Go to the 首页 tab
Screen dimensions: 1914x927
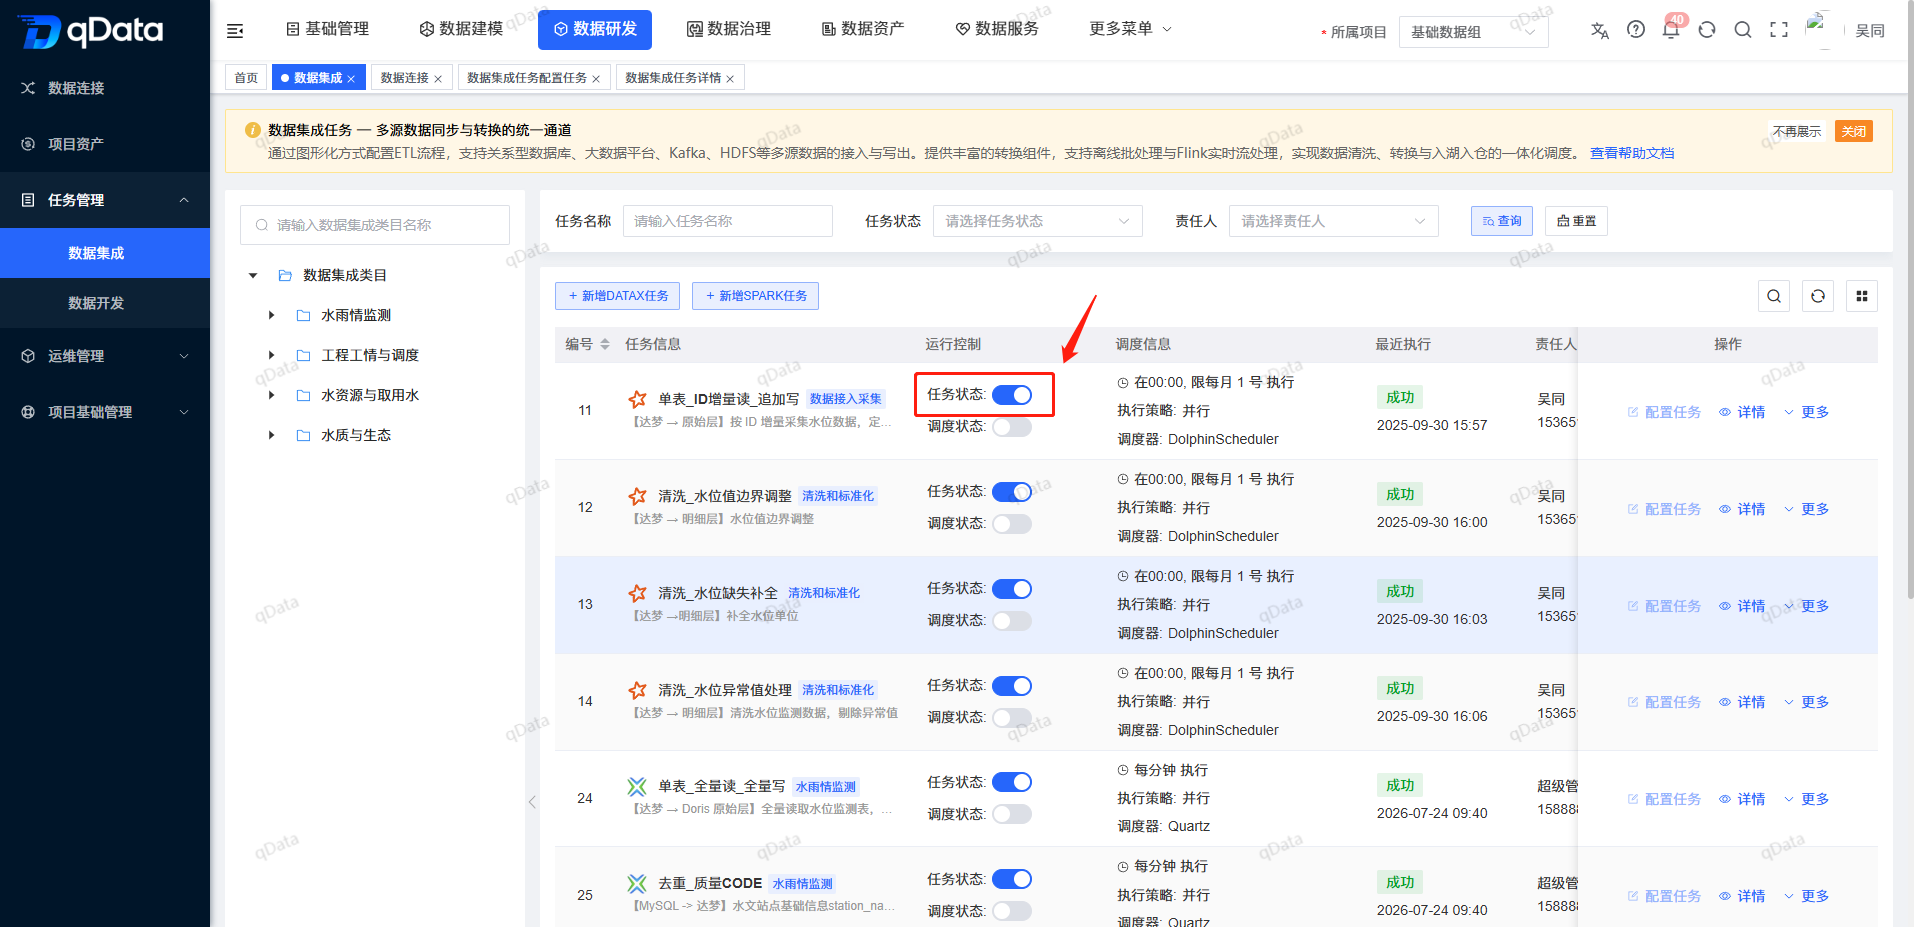pos(246,78)
